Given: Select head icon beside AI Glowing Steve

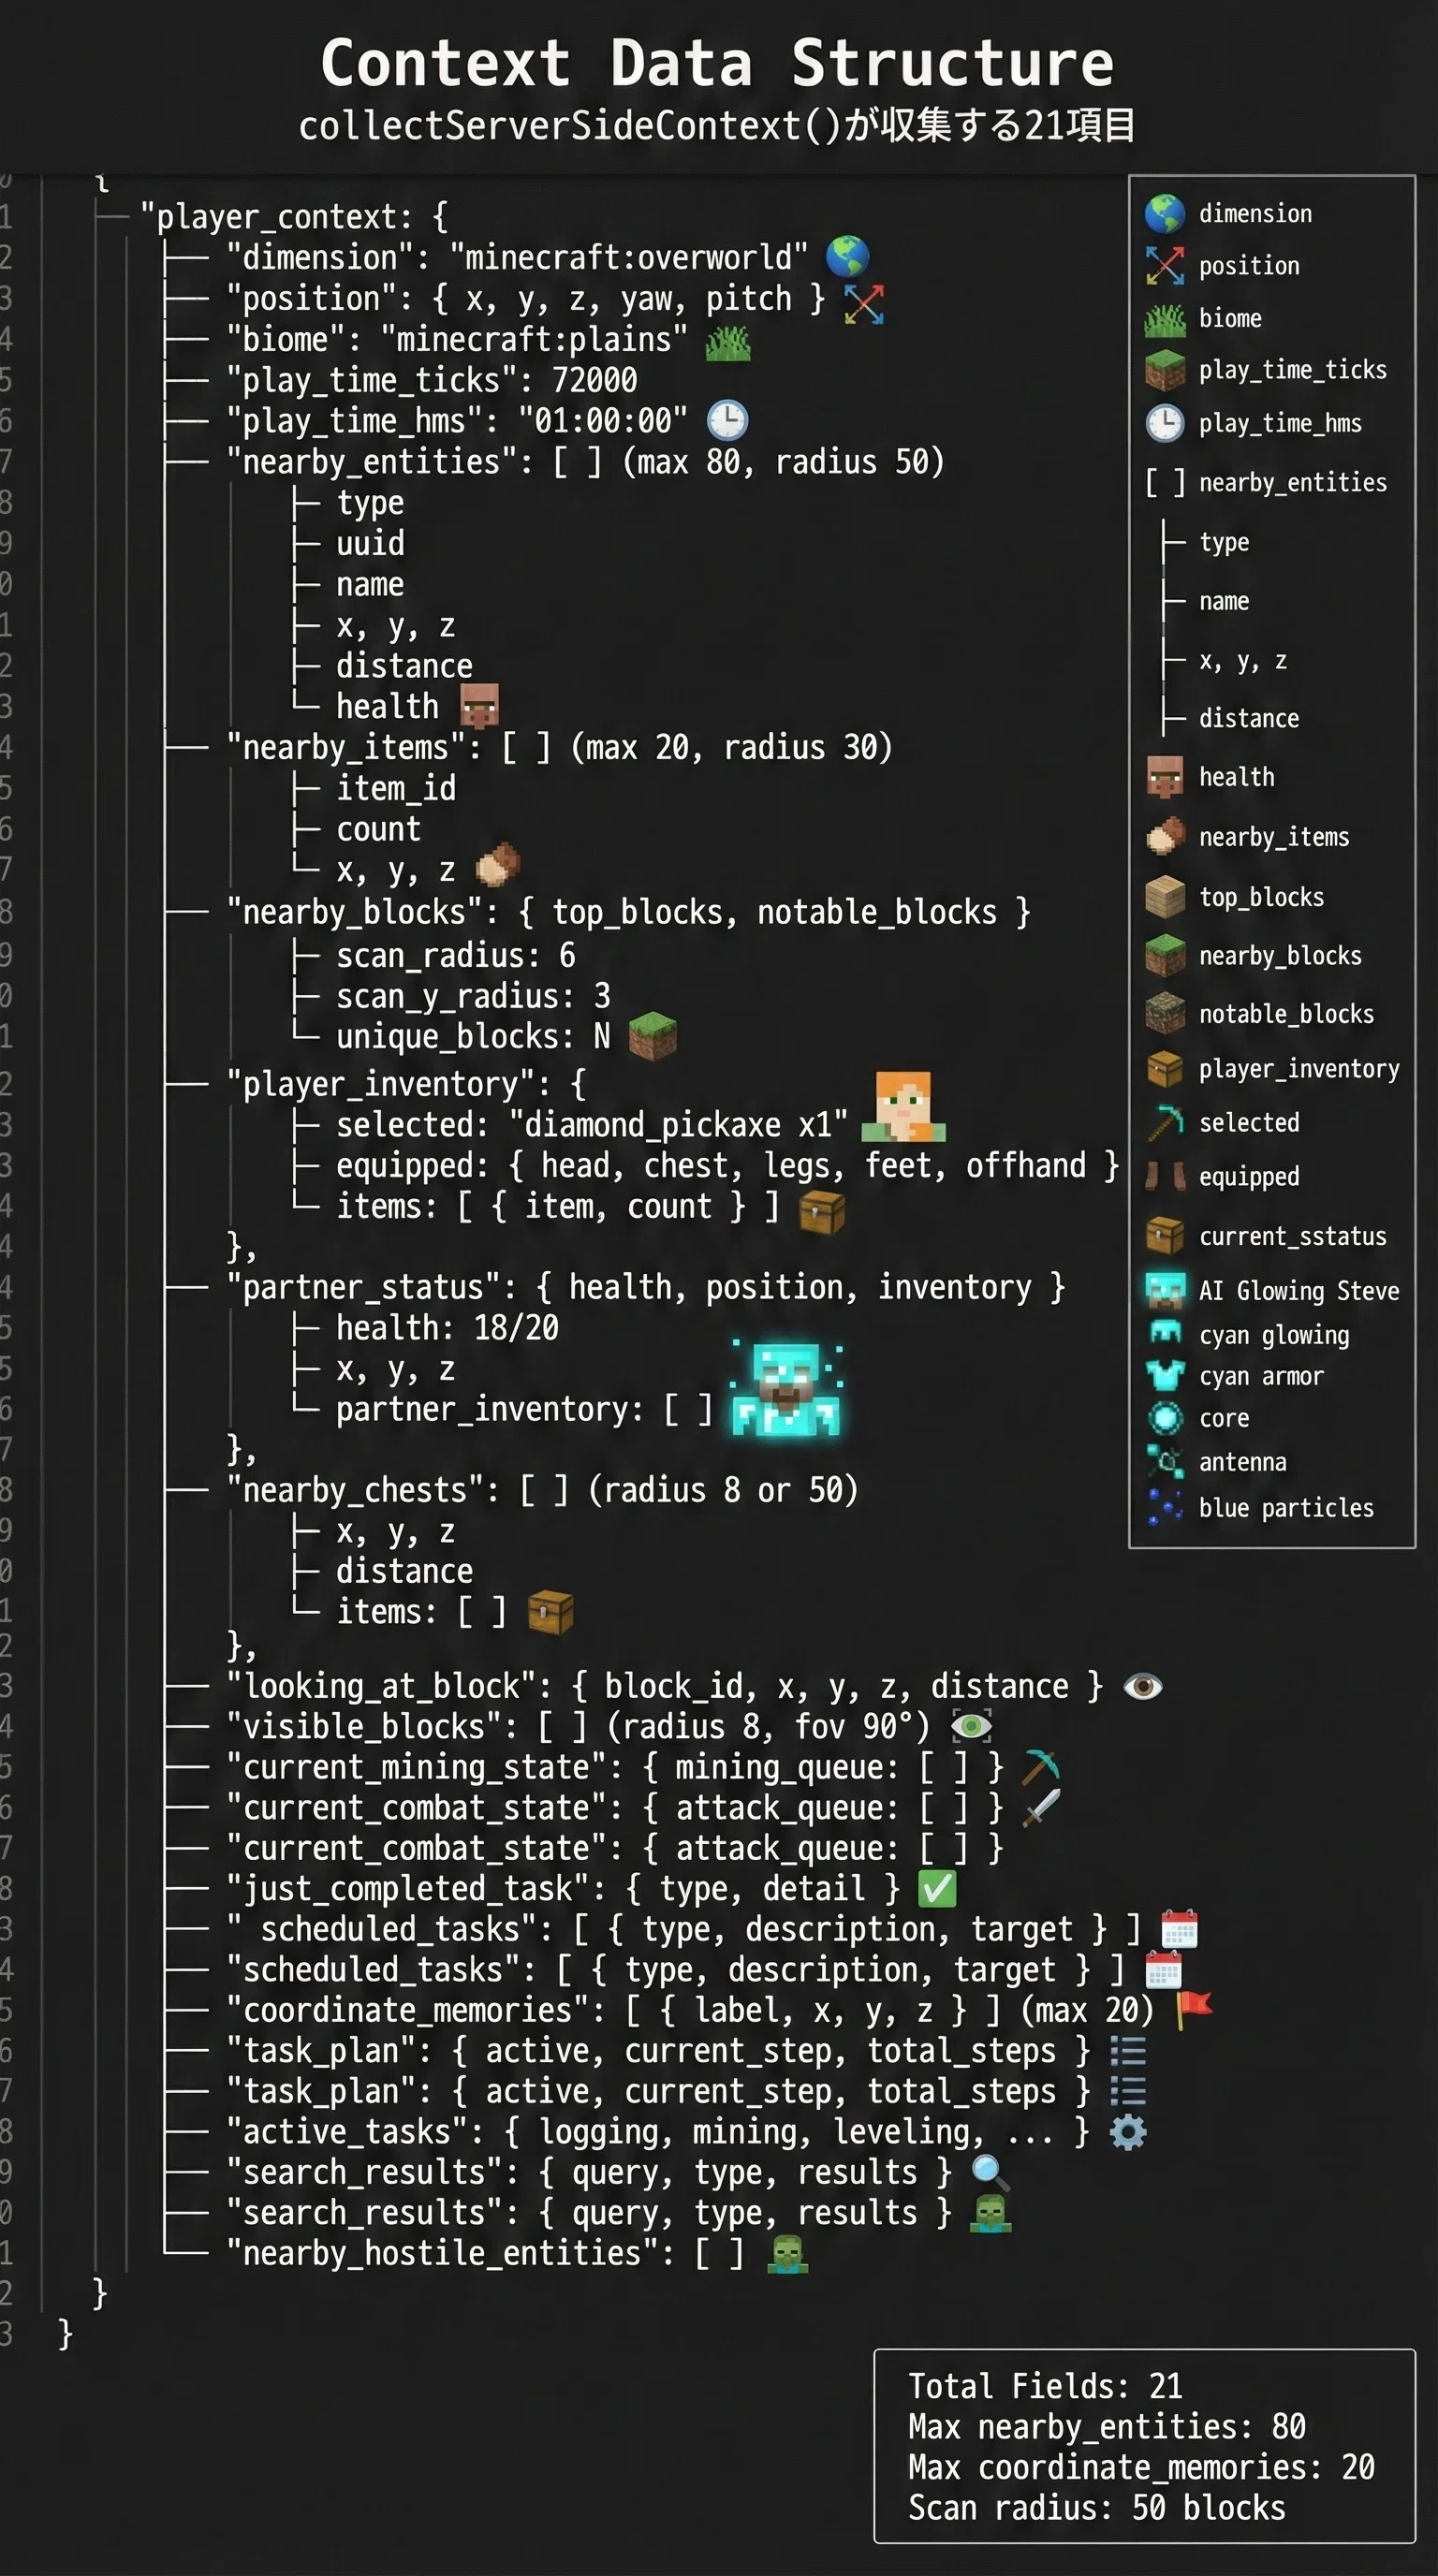Looking at the screenshot, I should [1165, 1290].
